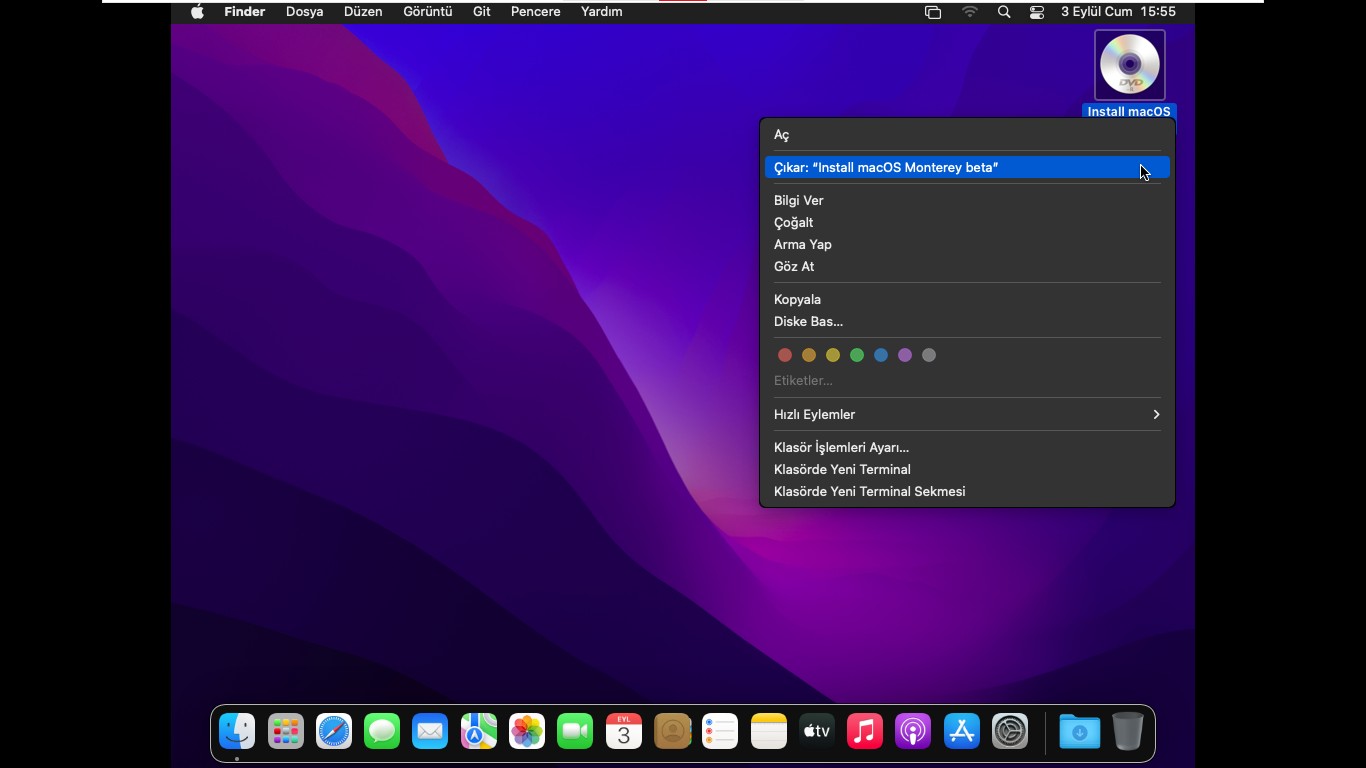Open the Reminders app icon
This screenshot has height=768, width=1366.
click(720, 732)
